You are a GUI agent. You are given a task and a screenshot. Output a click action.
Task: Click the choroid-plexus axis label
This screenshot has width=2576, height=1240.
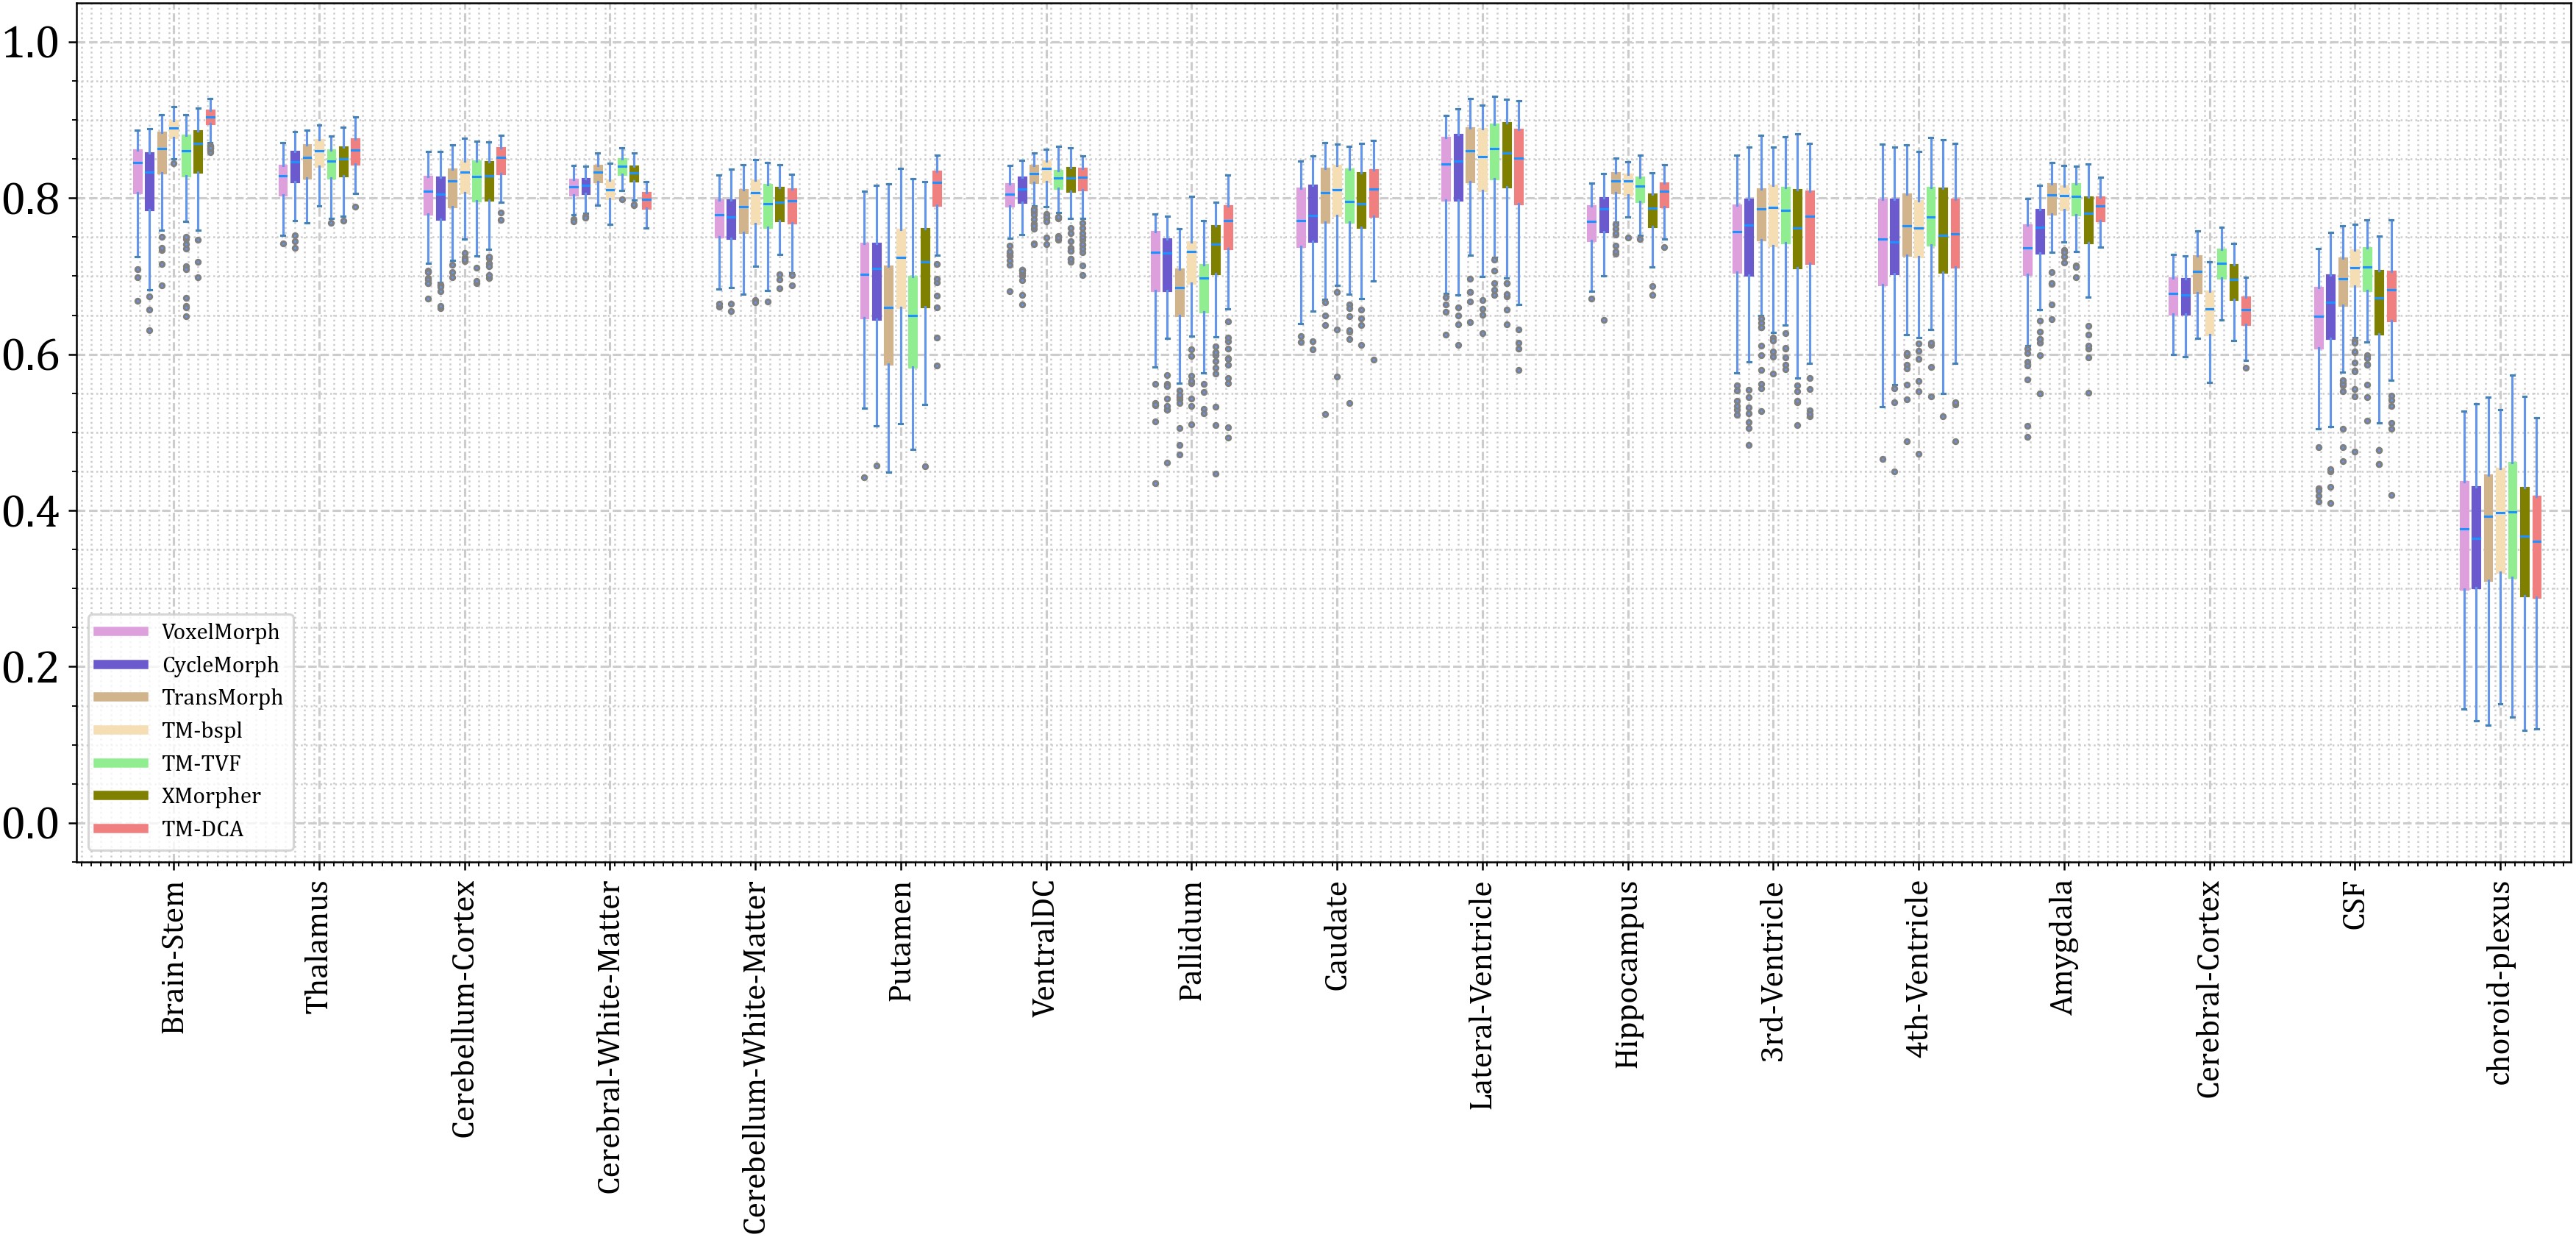click(2500, 982)
